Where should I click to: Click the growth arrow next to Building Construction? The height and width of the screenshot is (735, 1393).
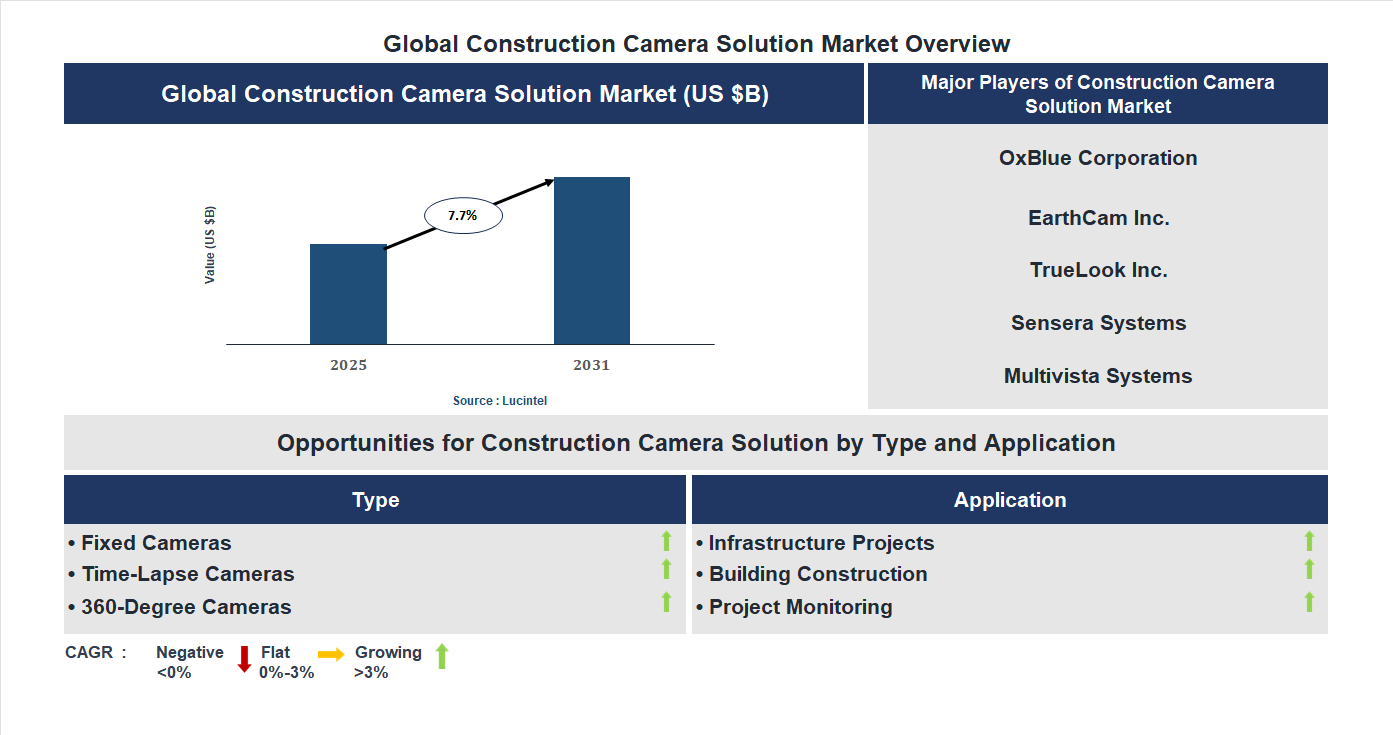click(x=1309, y=572)
